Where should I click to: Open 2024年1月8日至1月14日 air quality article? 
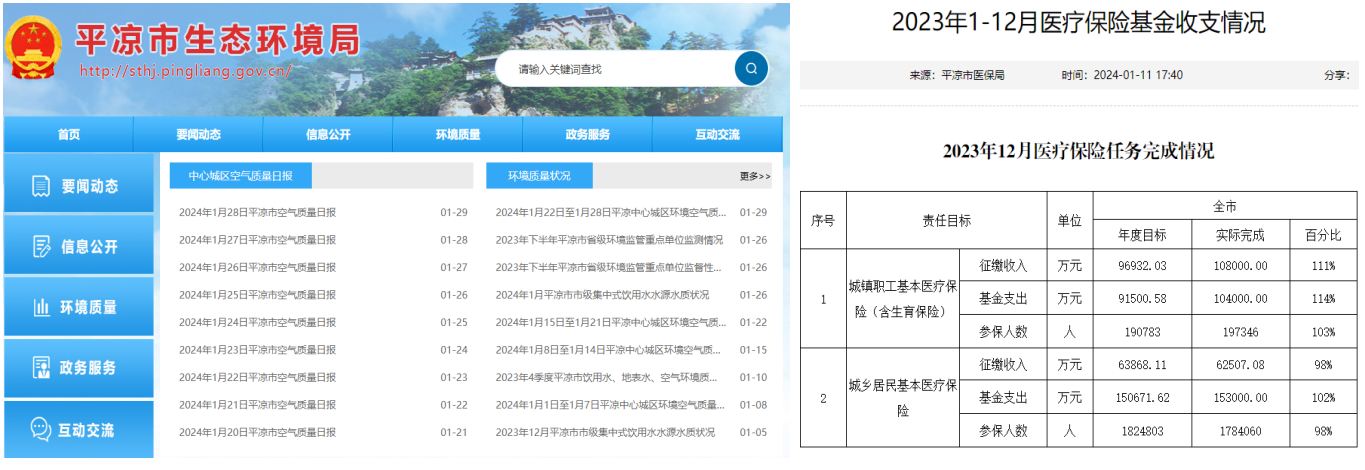pos(610,350)
